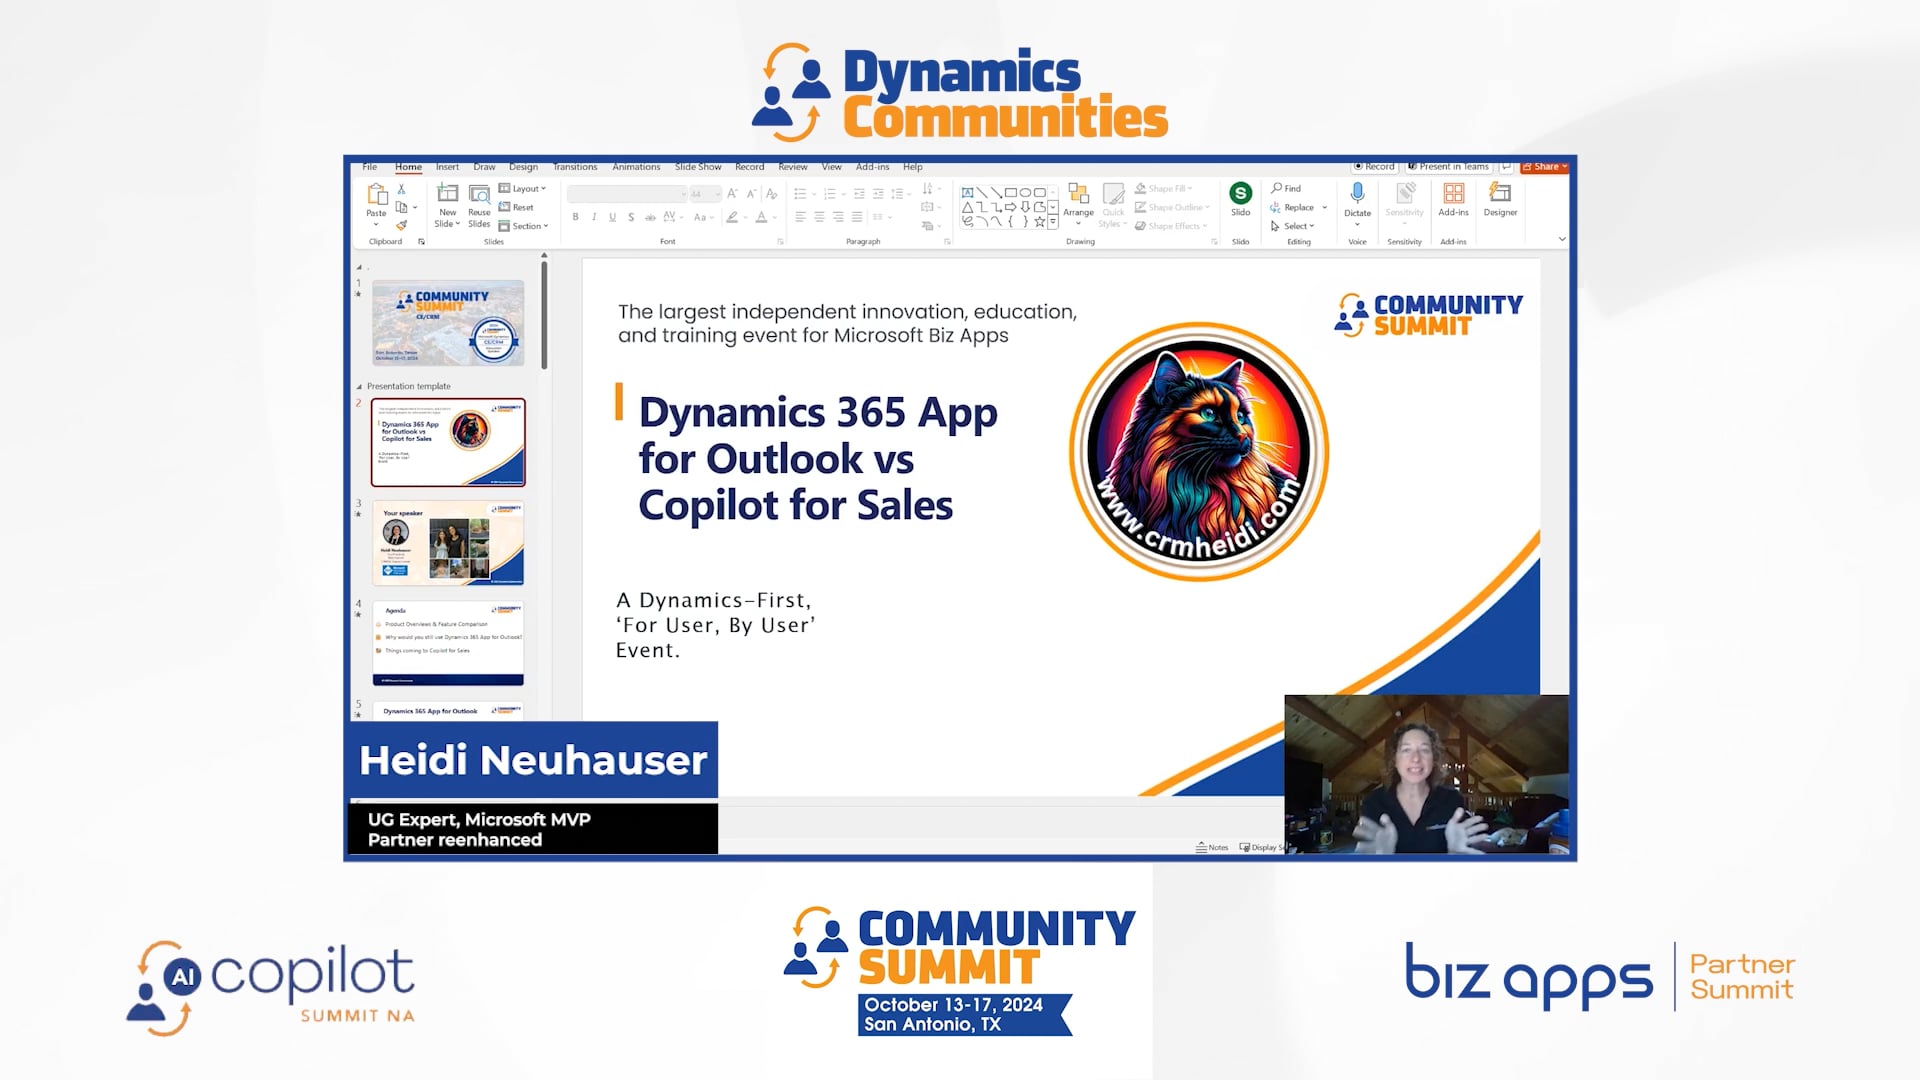Toggle underline formatting
This screenshot has width=1920, height=1080.
tap(612, 217)
